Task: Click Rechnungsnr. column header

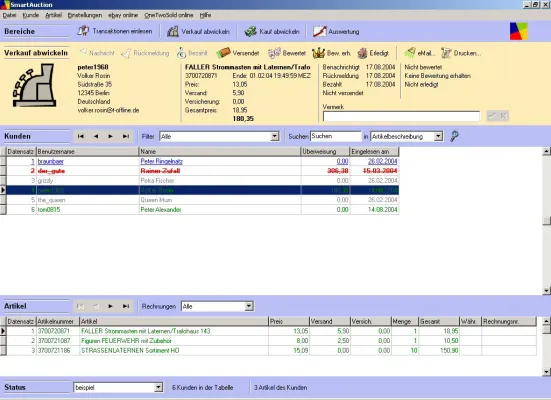Action: click(x=509, y=321)
